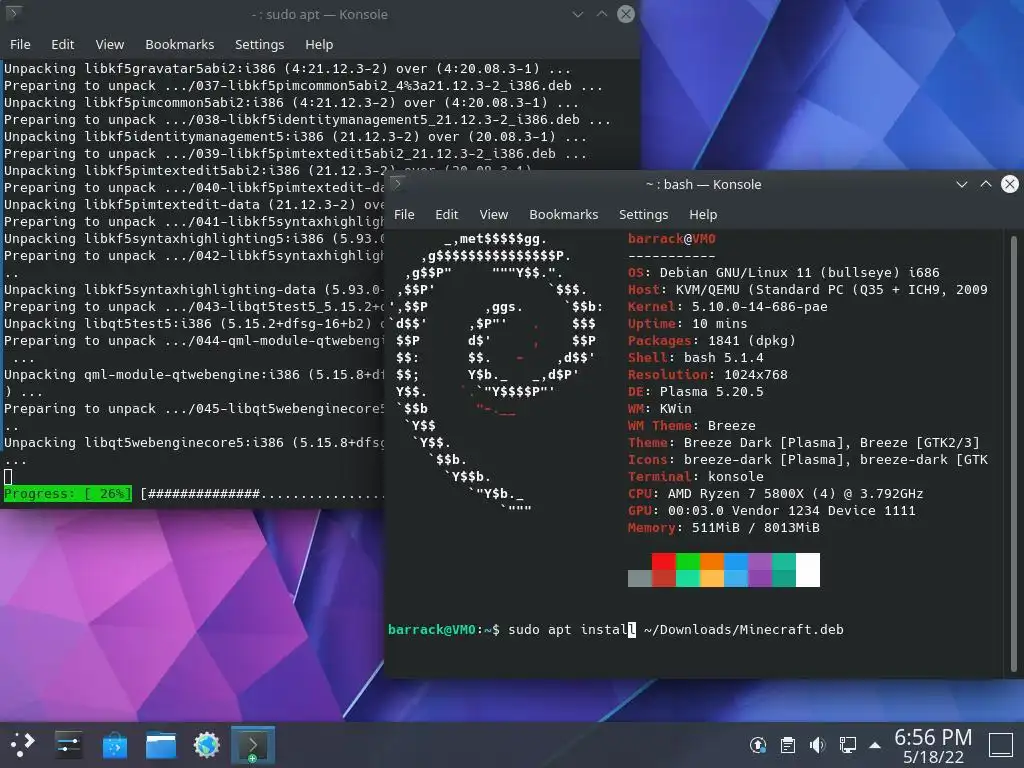Minimize the bash Konsole window

pyautogui.click(x=961, y=184)
